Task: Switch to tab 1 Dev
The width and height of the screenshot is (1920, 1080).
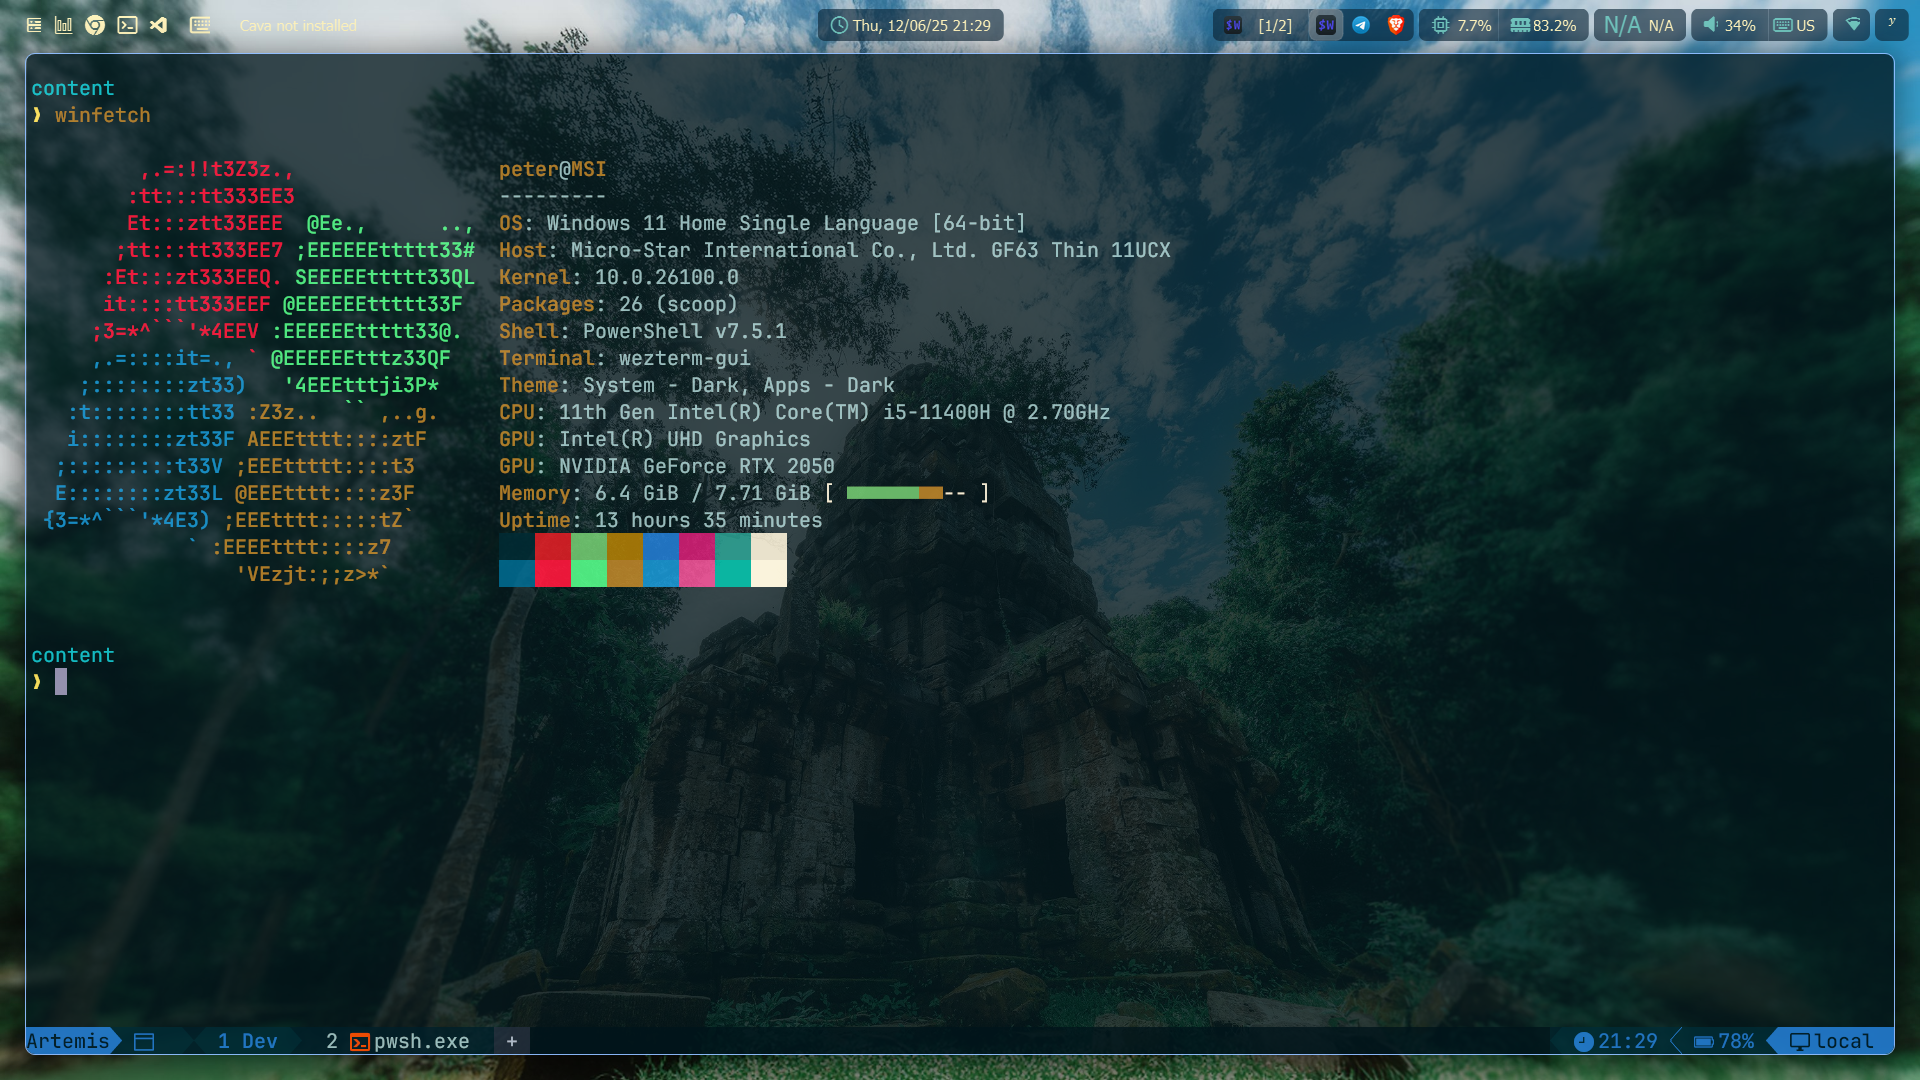Action: coord(247,1041)
